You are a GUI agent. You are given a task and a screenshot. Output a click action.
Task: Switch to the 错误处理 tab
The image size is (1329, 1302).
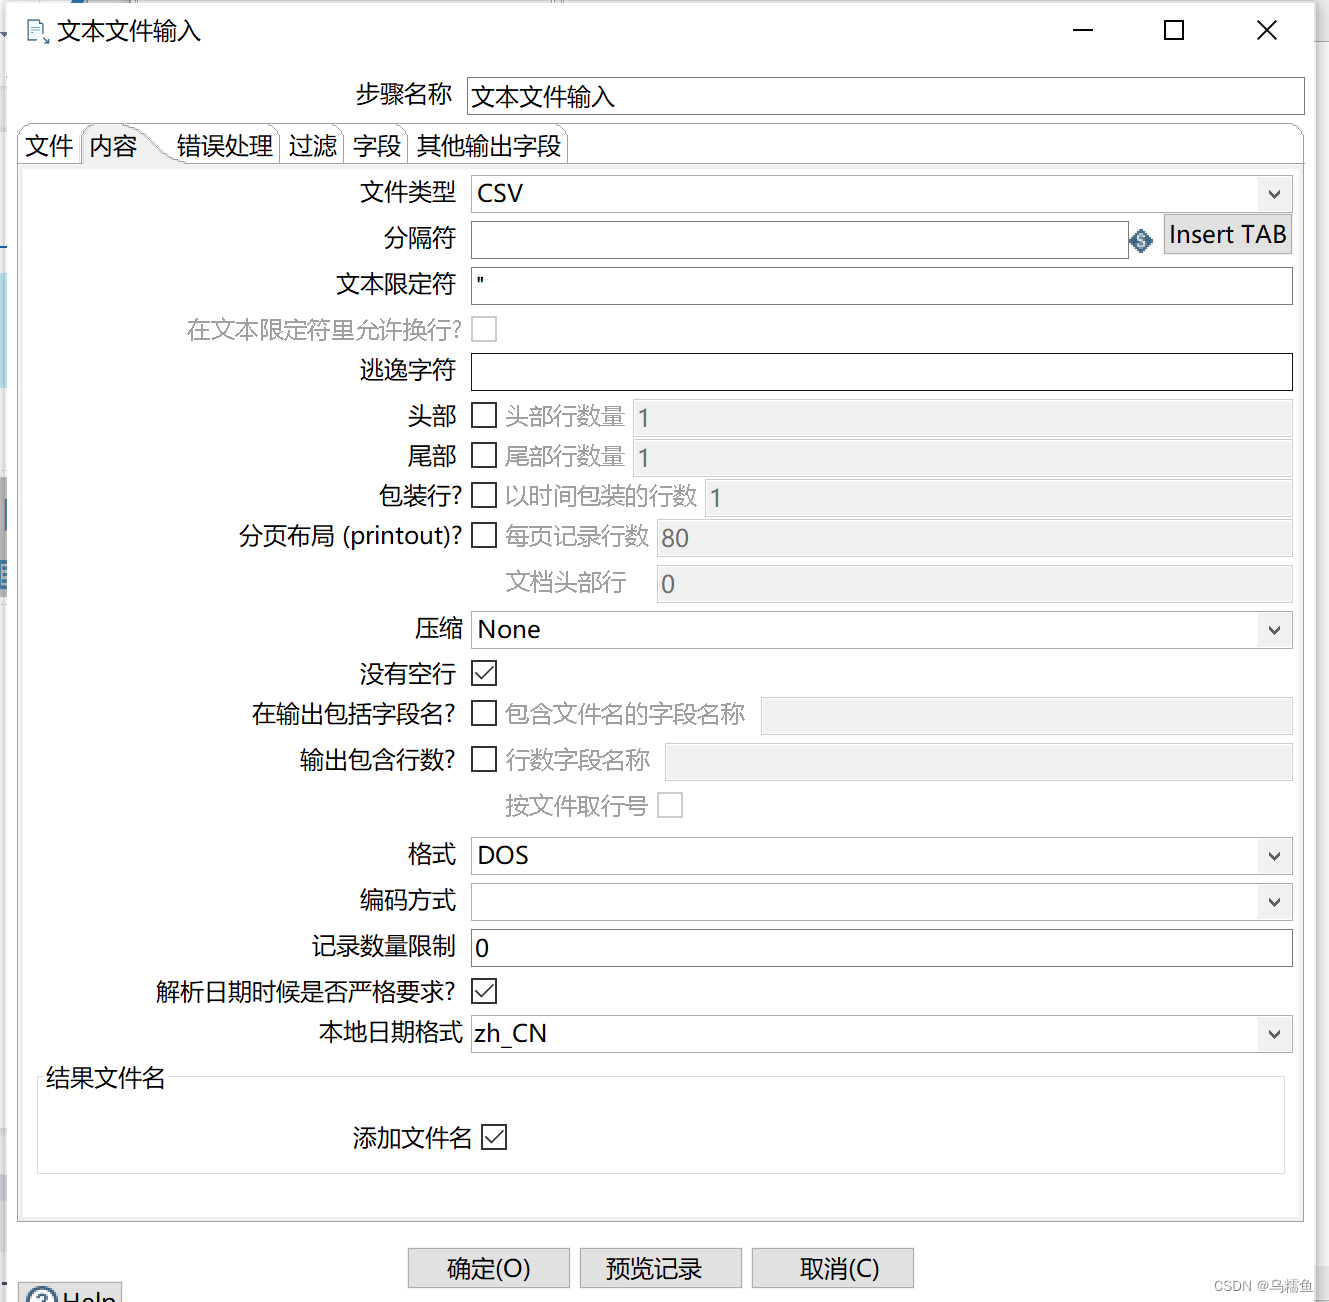coord(225,146)
